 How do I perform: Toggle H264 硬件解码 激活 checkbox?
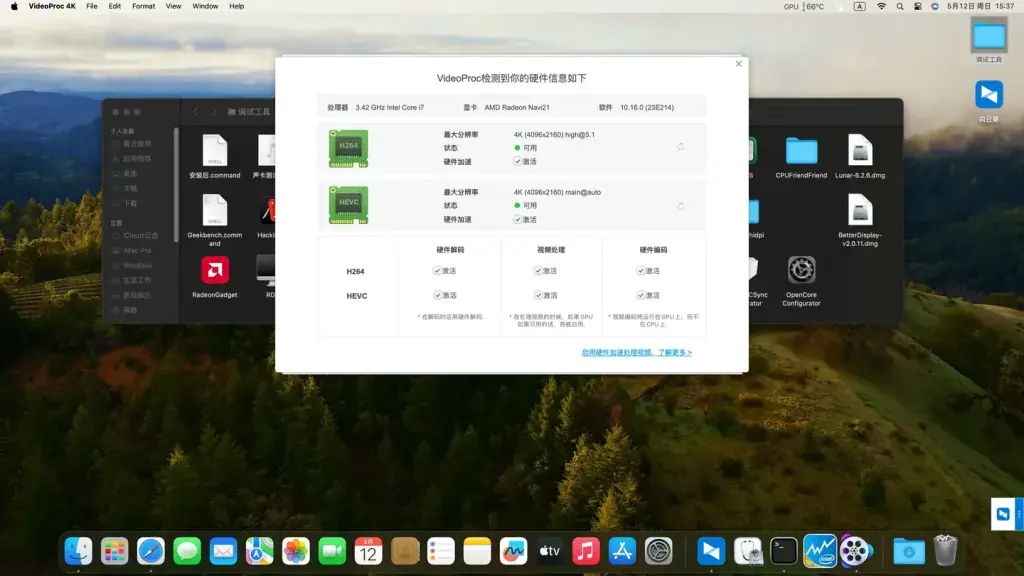point(437,270)
